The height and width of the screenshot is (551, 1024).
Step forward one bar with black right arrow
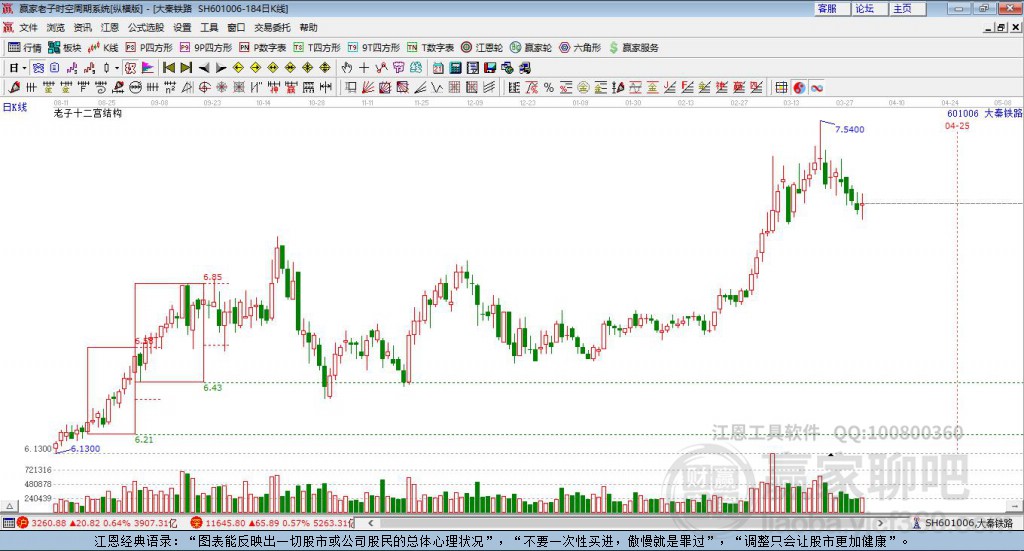coord(221,68)
